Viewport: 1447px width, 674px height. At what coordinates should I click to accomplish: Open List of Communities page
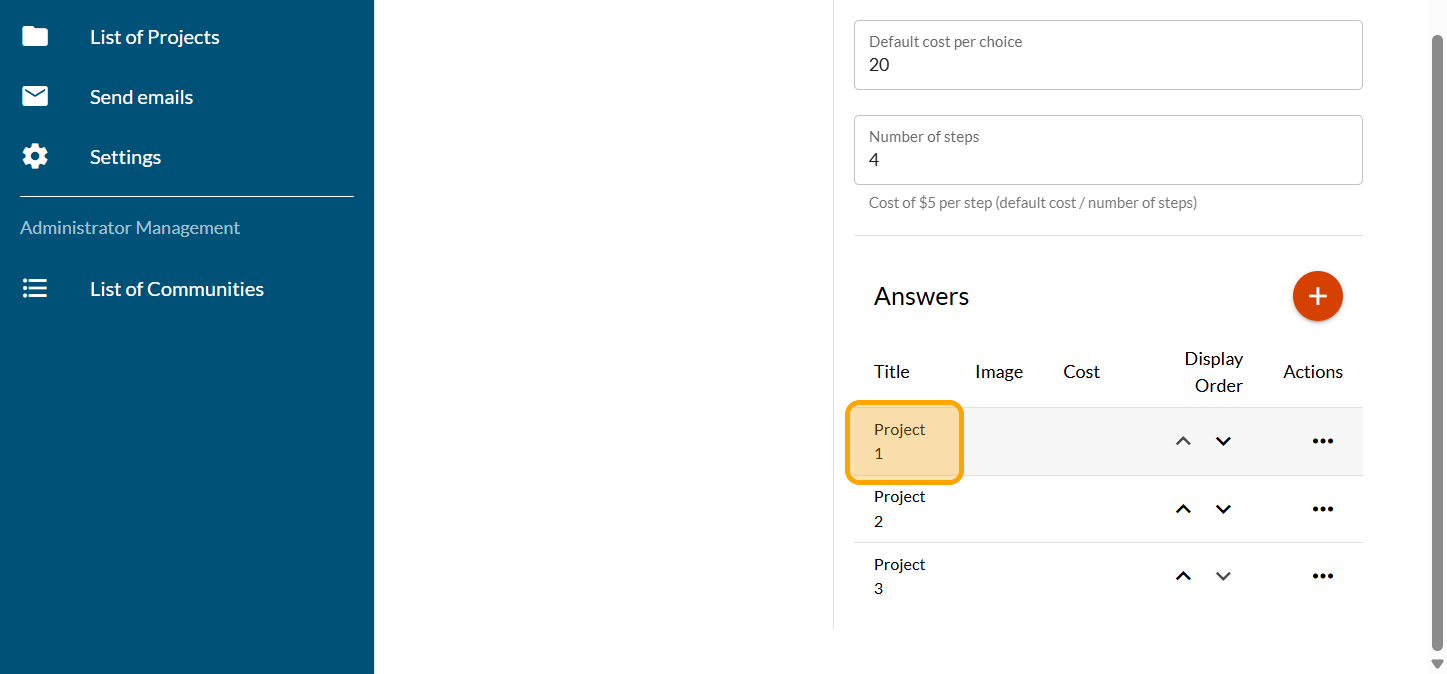pyautogui.click(x=177, y=289)
